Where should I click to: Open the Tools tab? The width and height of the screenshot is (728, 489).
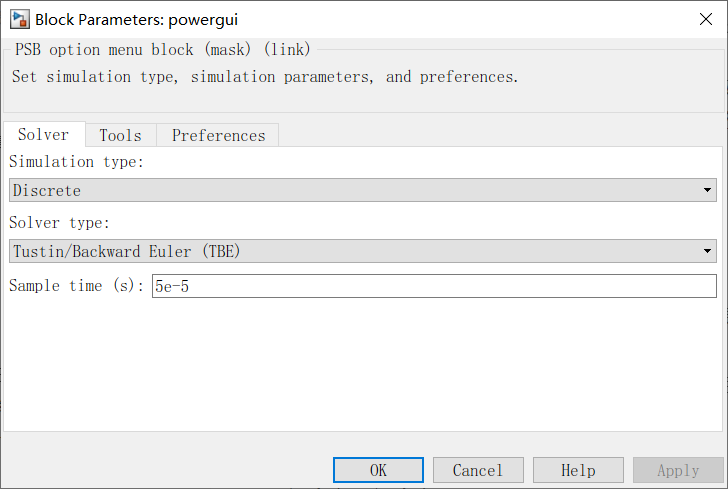click(120, 135)
